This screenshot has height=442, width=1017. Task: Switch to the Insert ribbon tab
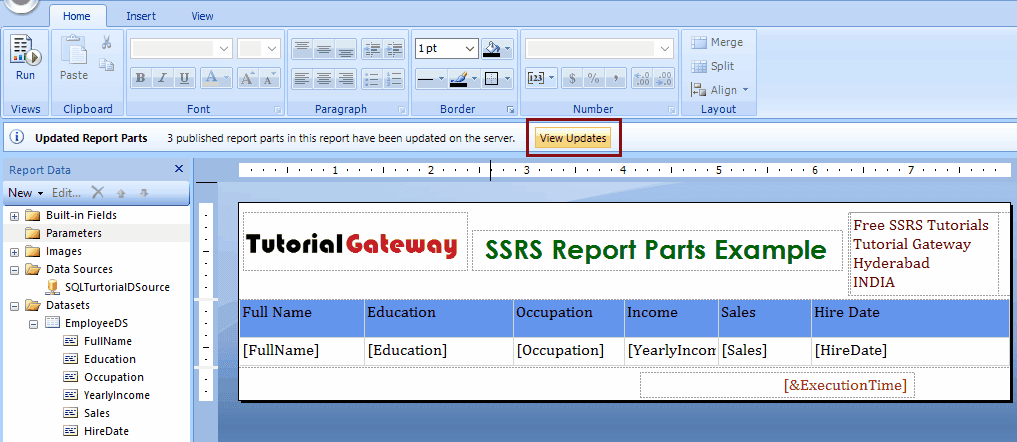[141, 16]
